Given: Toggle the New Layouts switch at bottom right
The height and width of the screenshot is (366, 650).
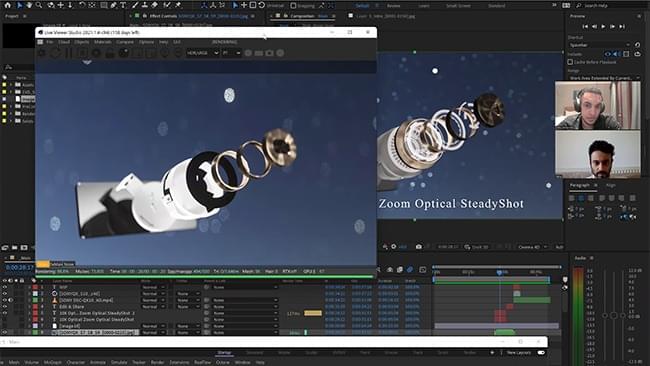Looking at the screenshot, I should 541,353.
